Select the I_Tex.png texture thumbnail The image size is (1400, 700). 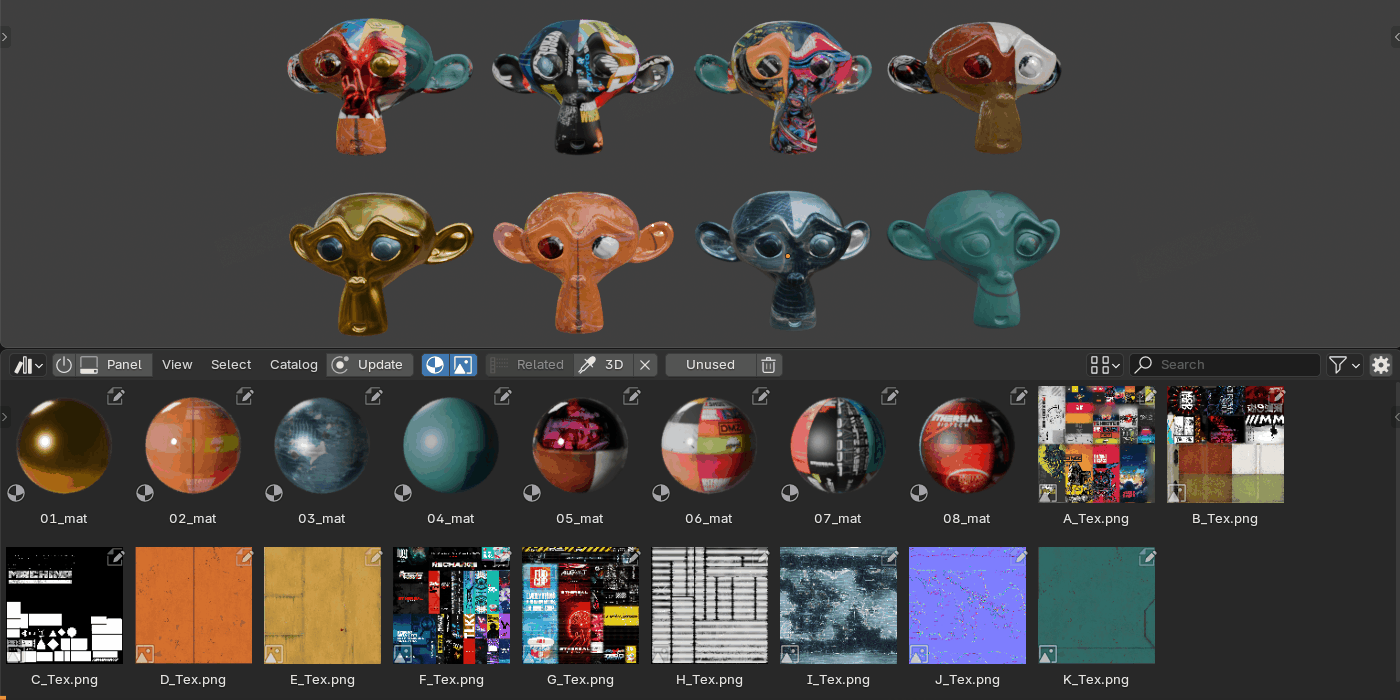click(838, 605)
